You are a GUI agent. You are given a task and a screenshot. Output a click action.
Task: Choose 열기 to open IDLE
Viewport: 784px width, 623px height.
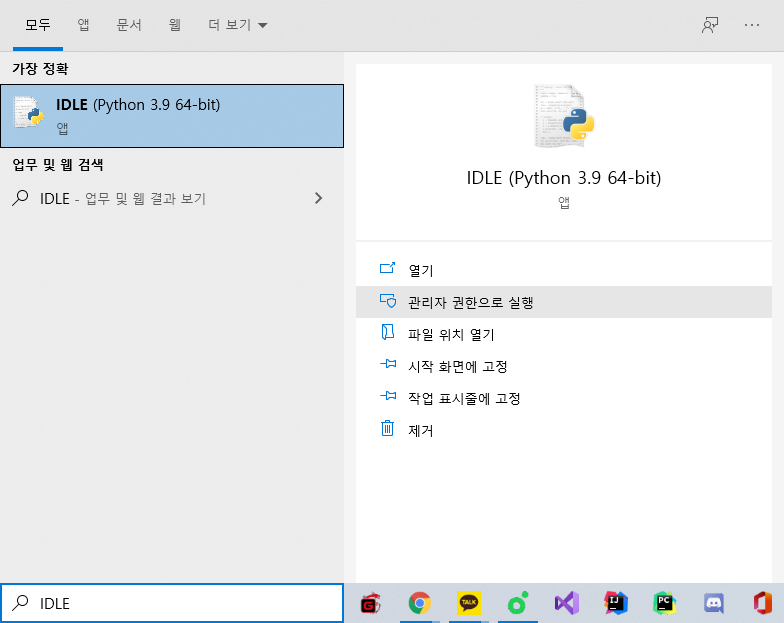(564, 270)
